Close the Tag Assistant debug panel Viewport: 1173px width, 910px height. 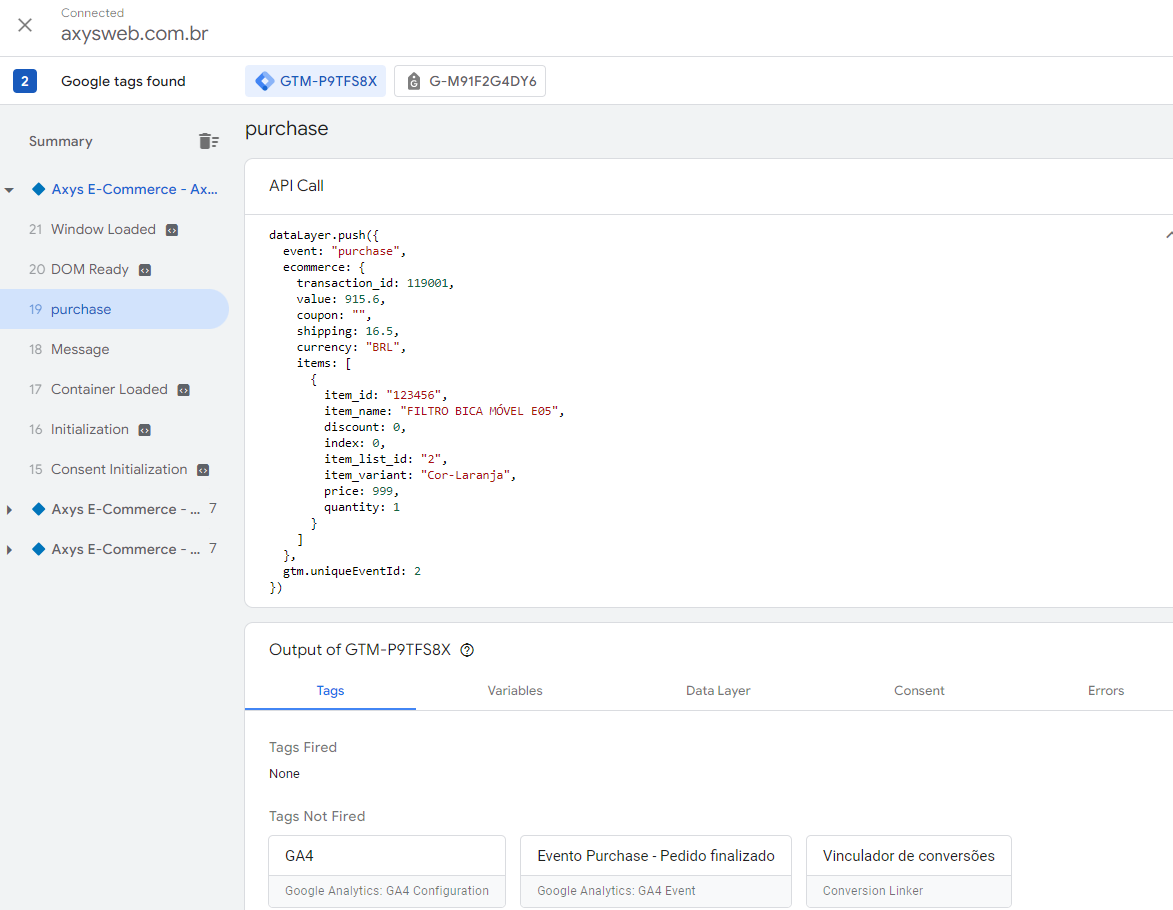click(x=25, y=25)
